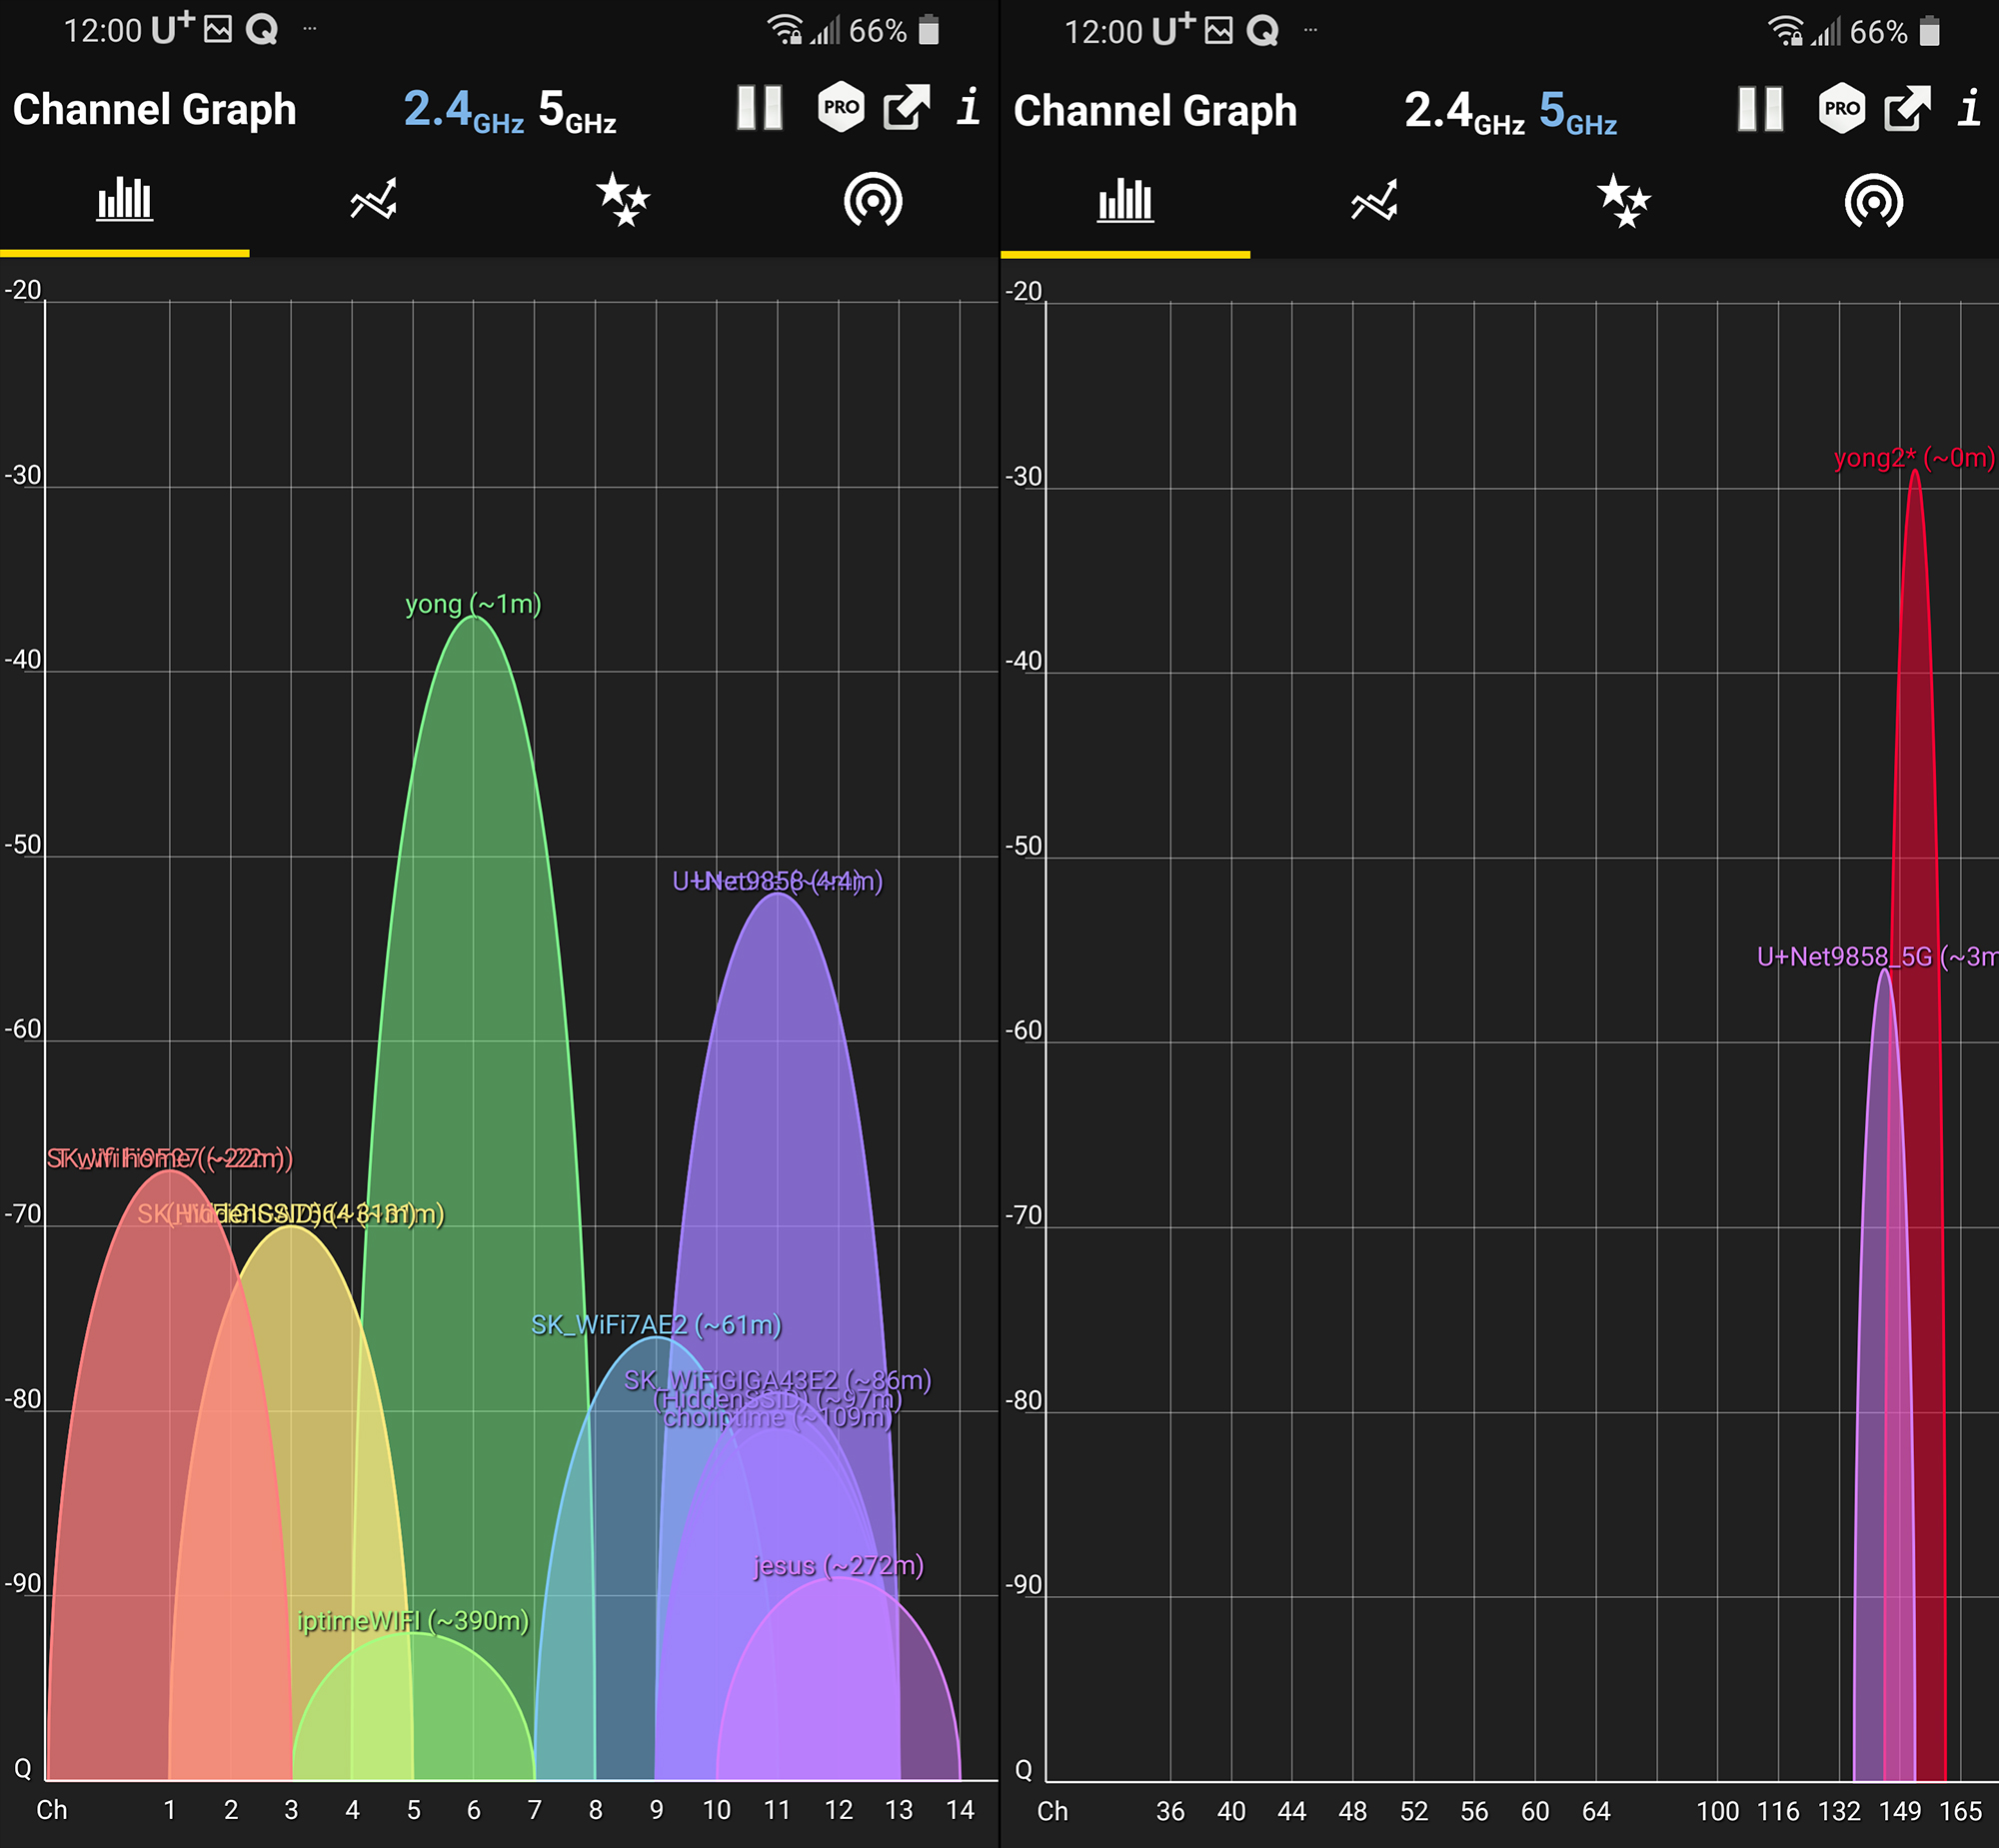Image resolution: width=1999 pixels, height=1848 pixels.
Task: Select 2.4GHz band on left screen
Action: click(x=463, y=111)
